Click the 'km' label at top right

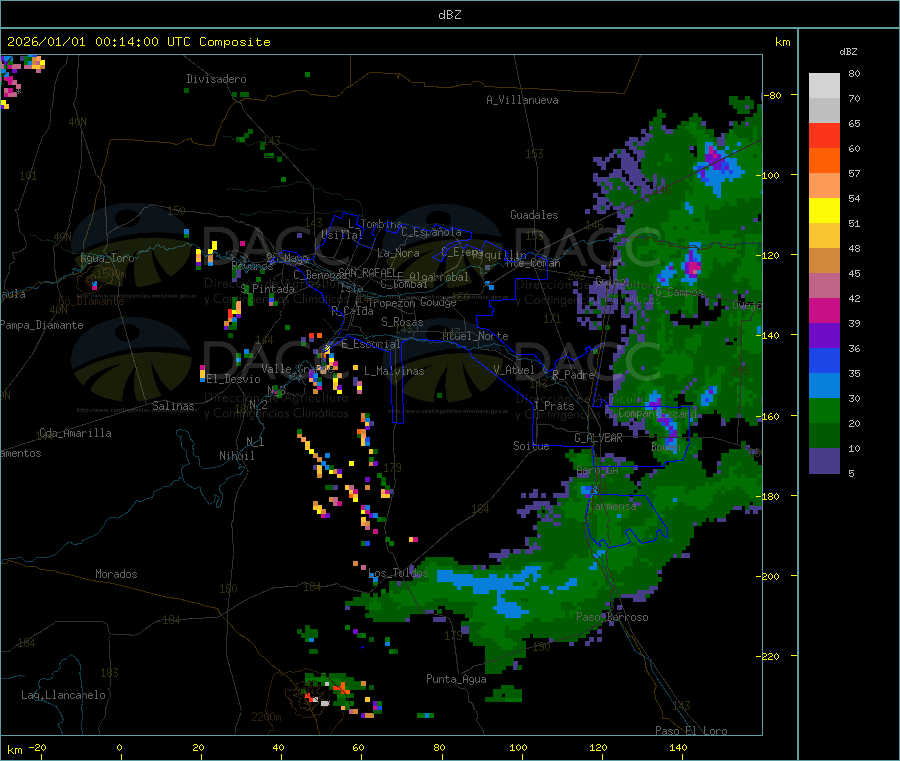tap(783, 42)
